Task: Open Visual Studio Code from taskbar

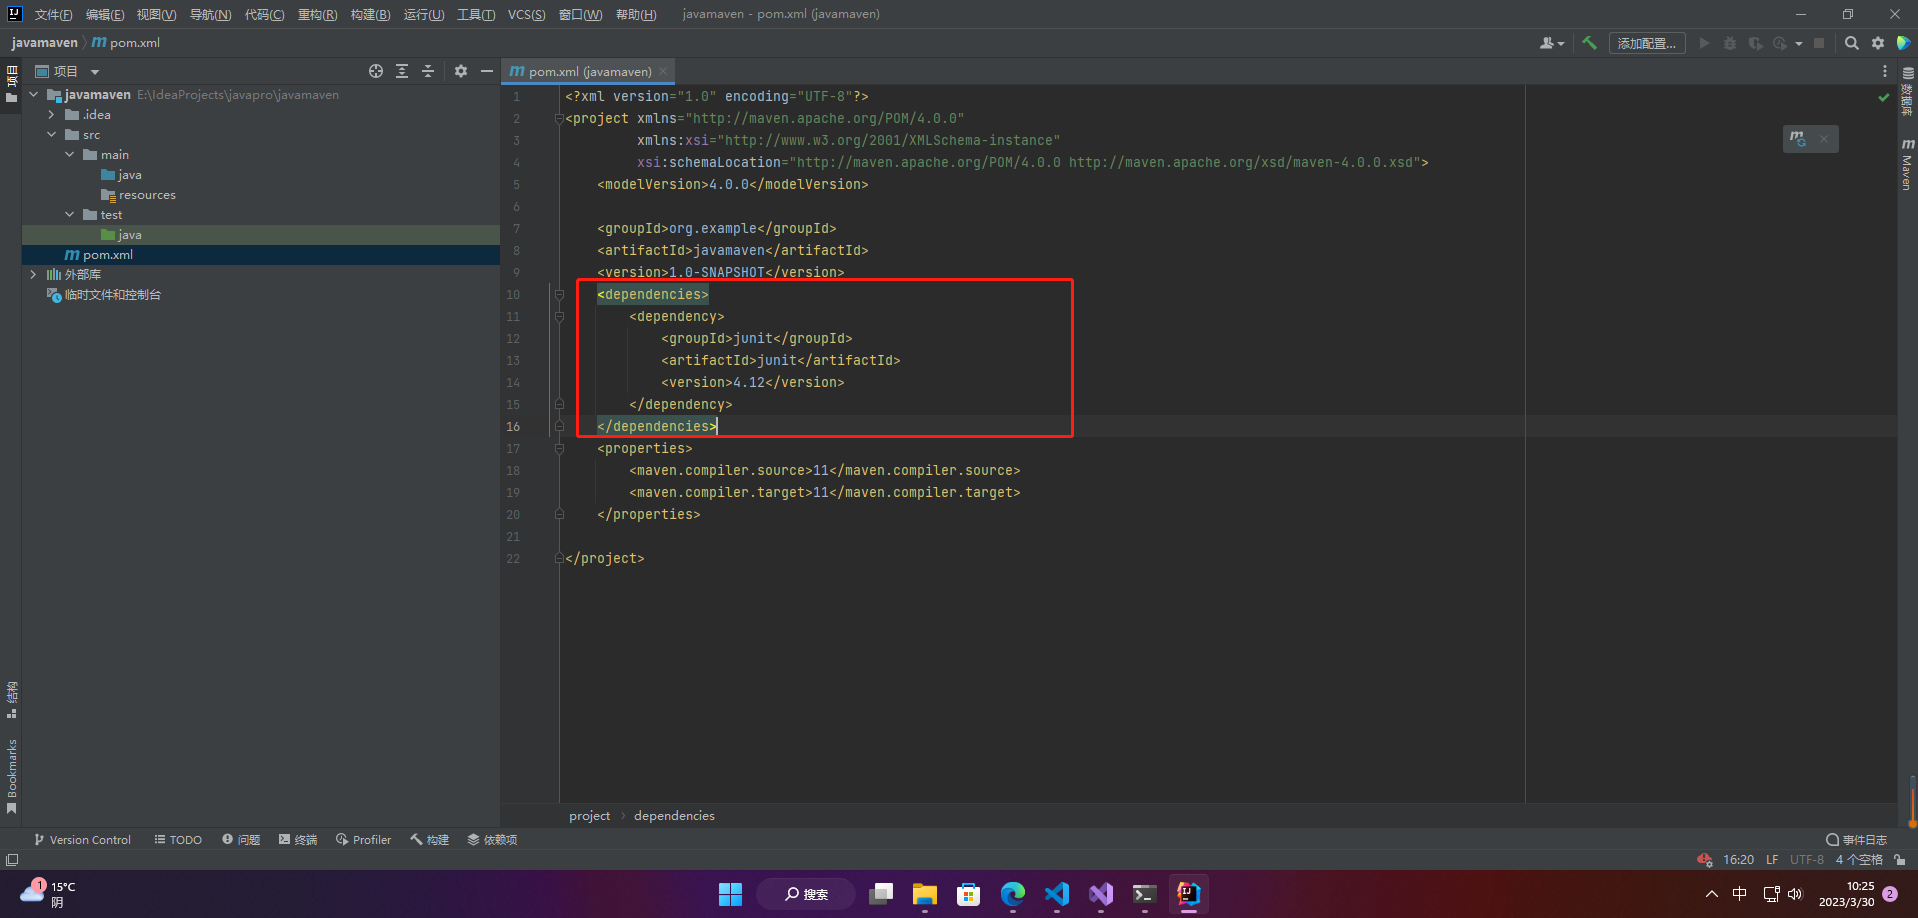Action: coord(1057,894)
